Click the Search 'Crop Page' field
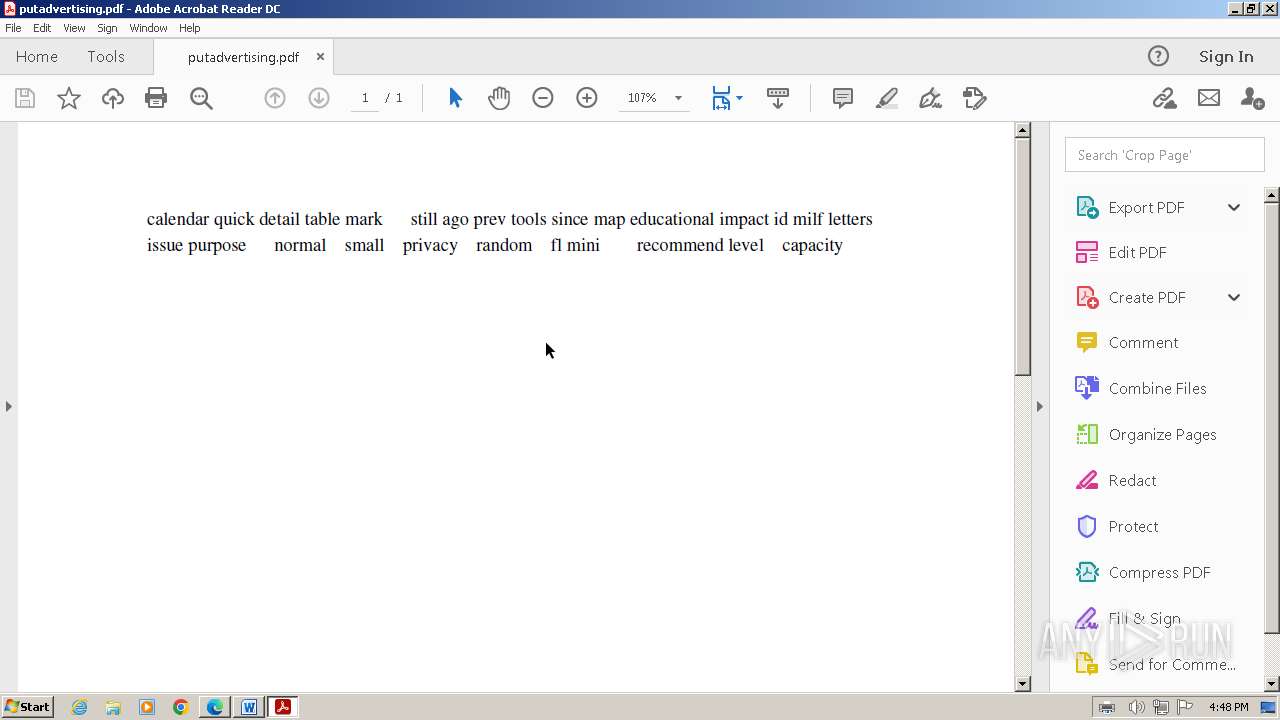Viewport: 1280px width, 720px height. coord(1165,155)
